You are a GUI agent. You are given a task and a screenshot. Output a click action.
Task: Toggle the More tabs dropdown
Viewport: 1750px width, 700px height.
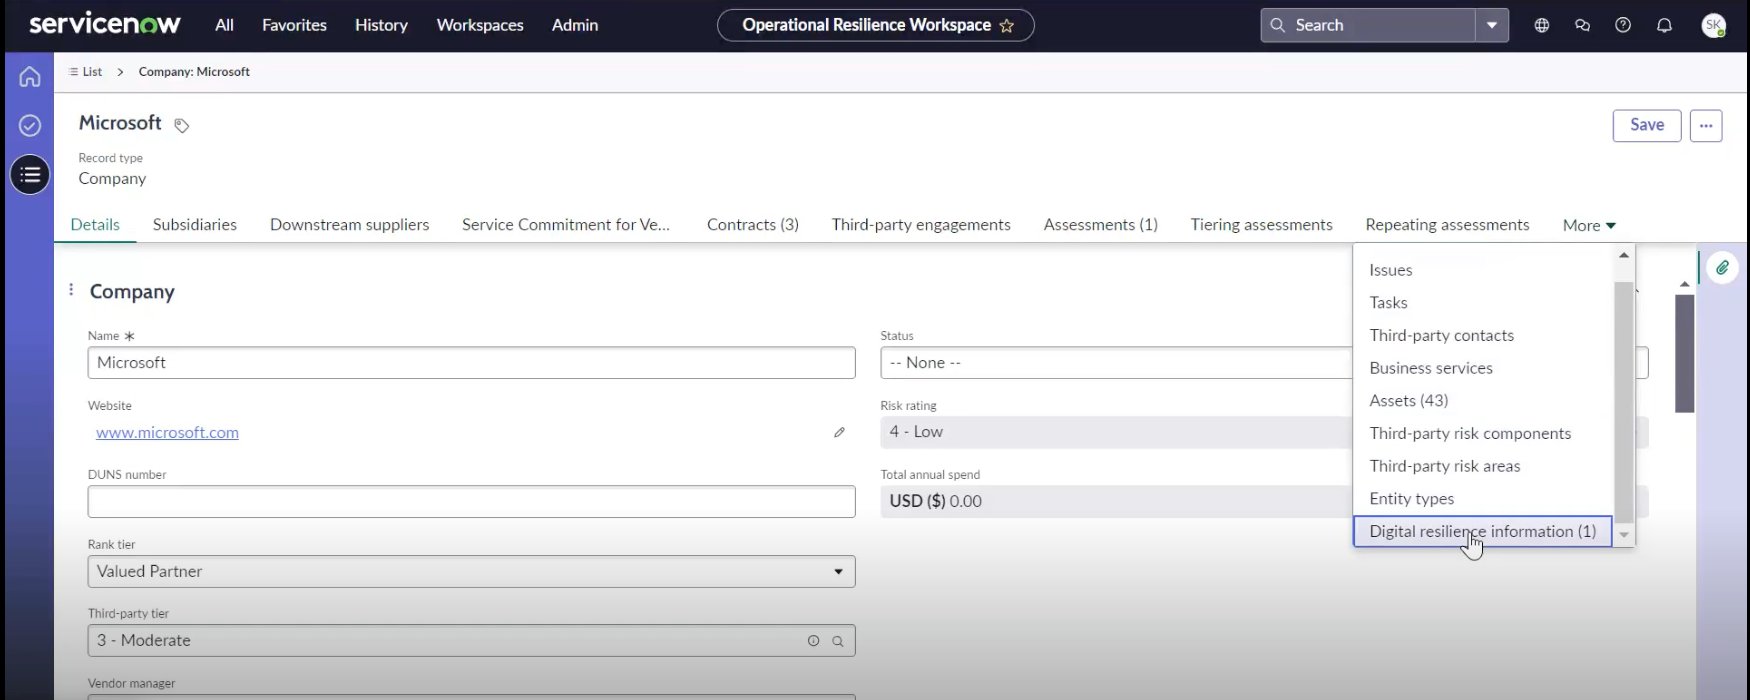tap(1589, 225)
